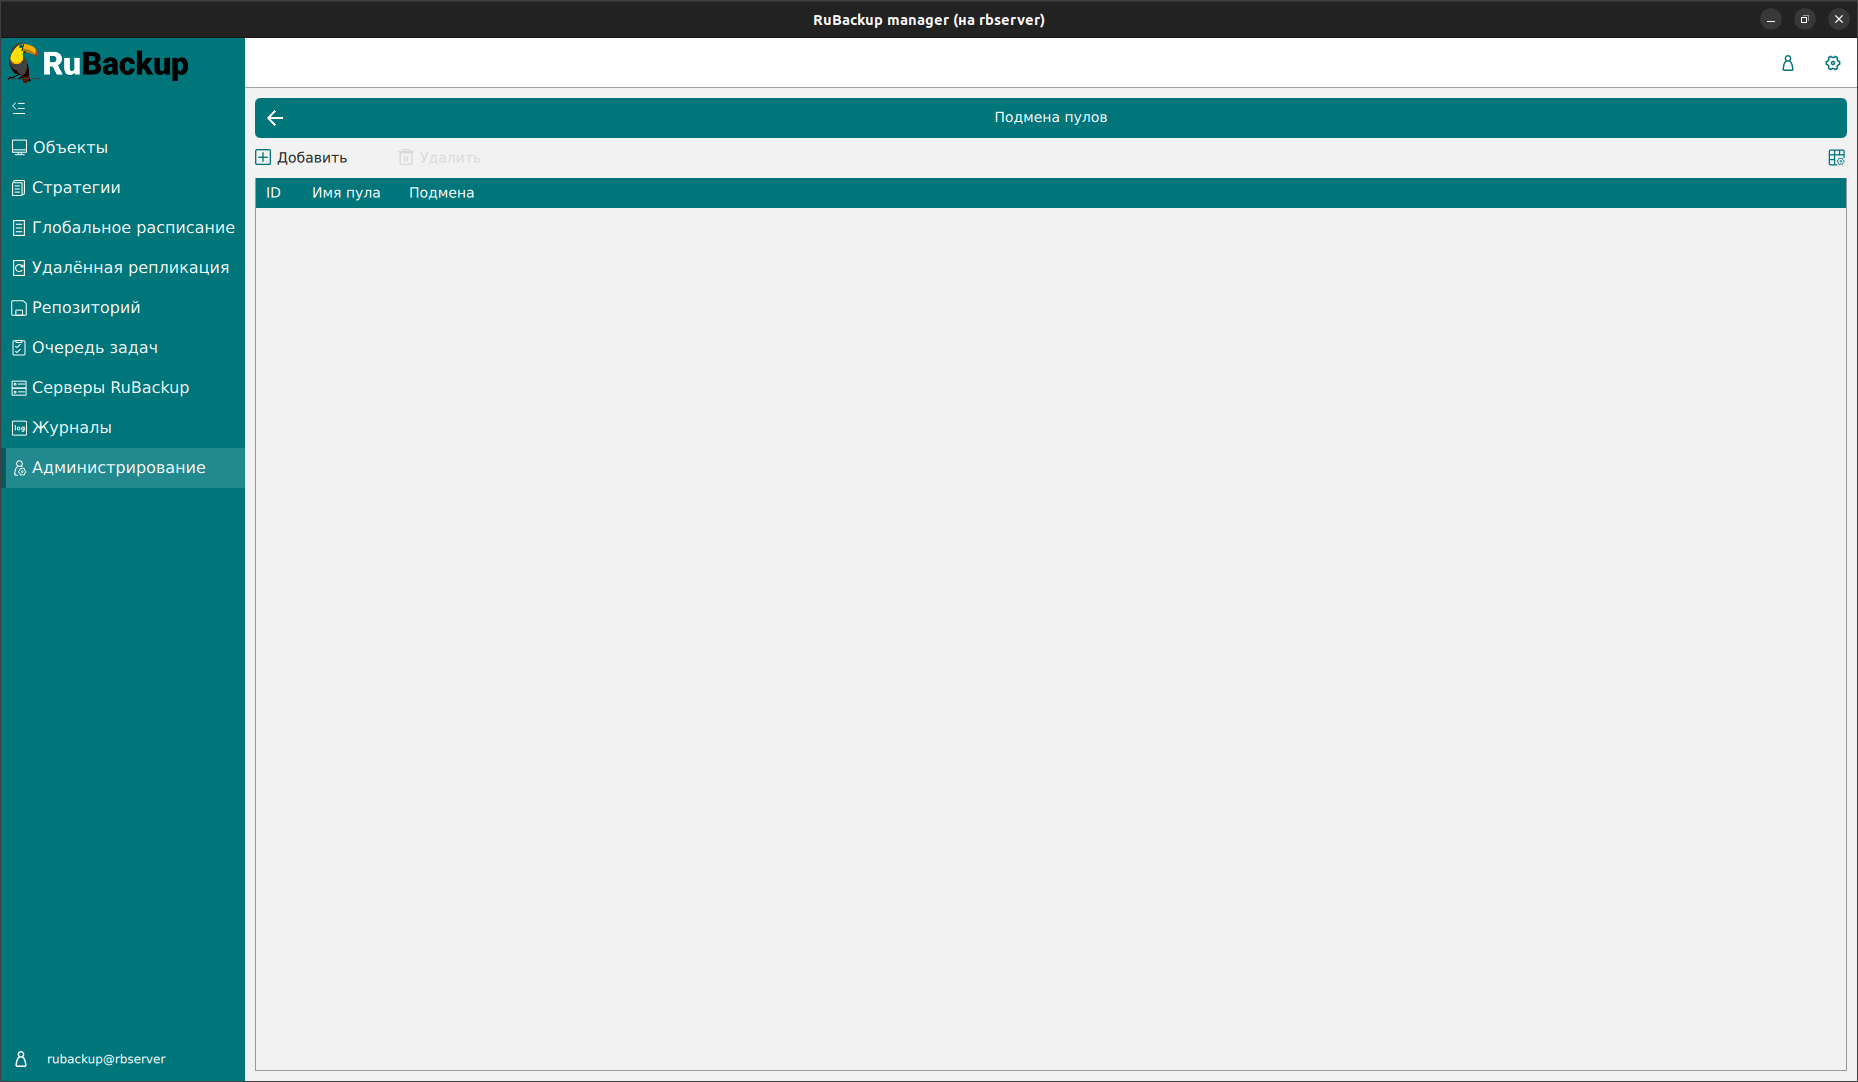Click the user icon at sidebar bottom
This screenshot has height=1082, width=1858.
[x=21, y=1059]
